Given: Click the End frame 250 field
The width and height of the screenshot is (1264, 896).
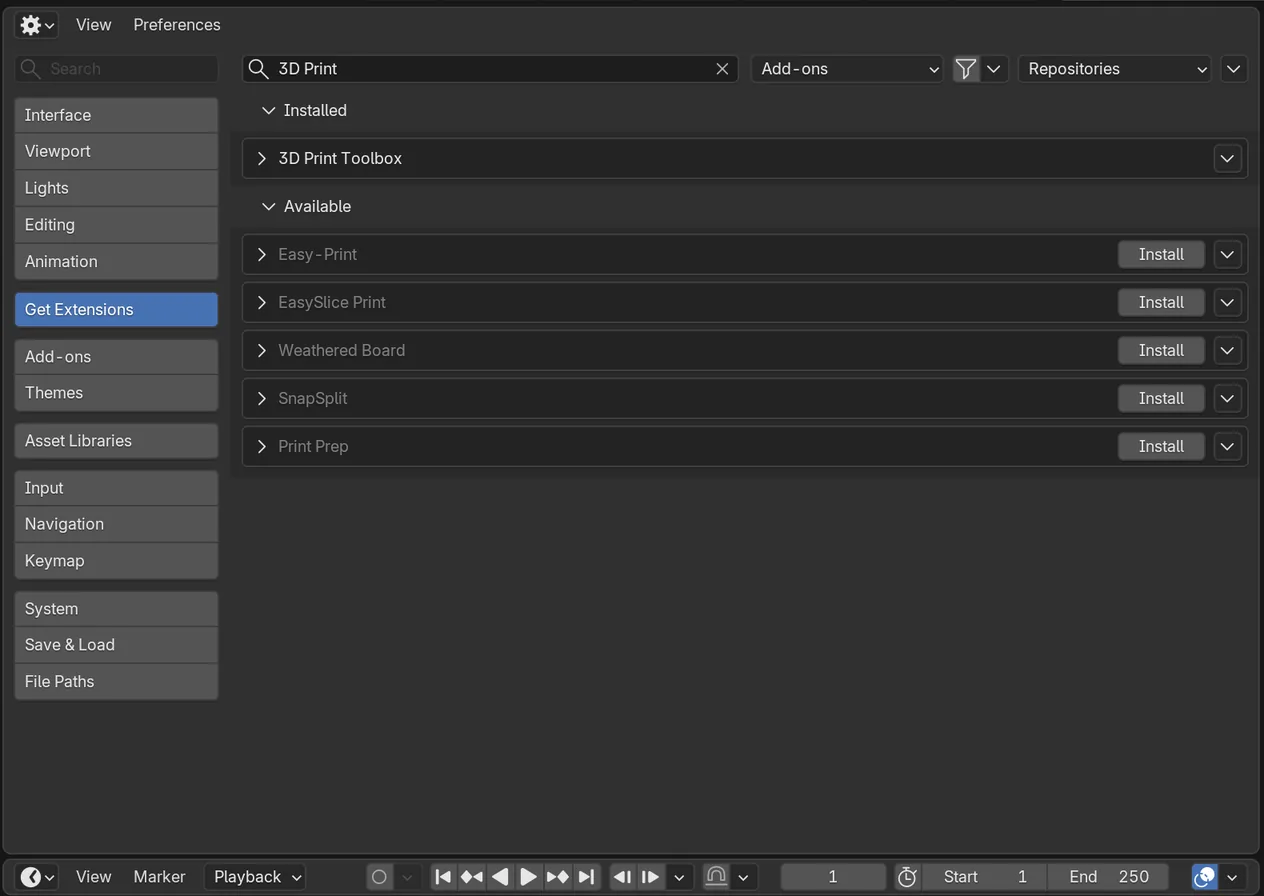Looking at the screenshot, I should 1108,877.
